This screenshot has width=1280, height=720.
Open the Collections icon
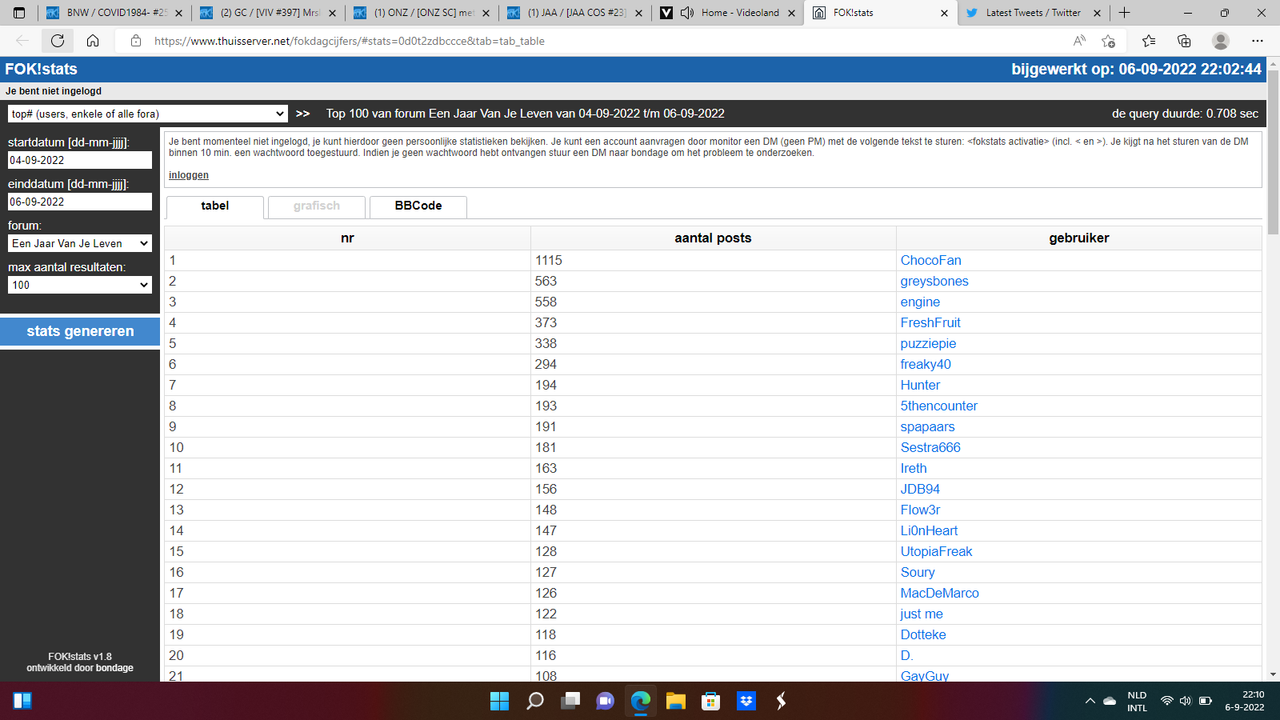1184,41
